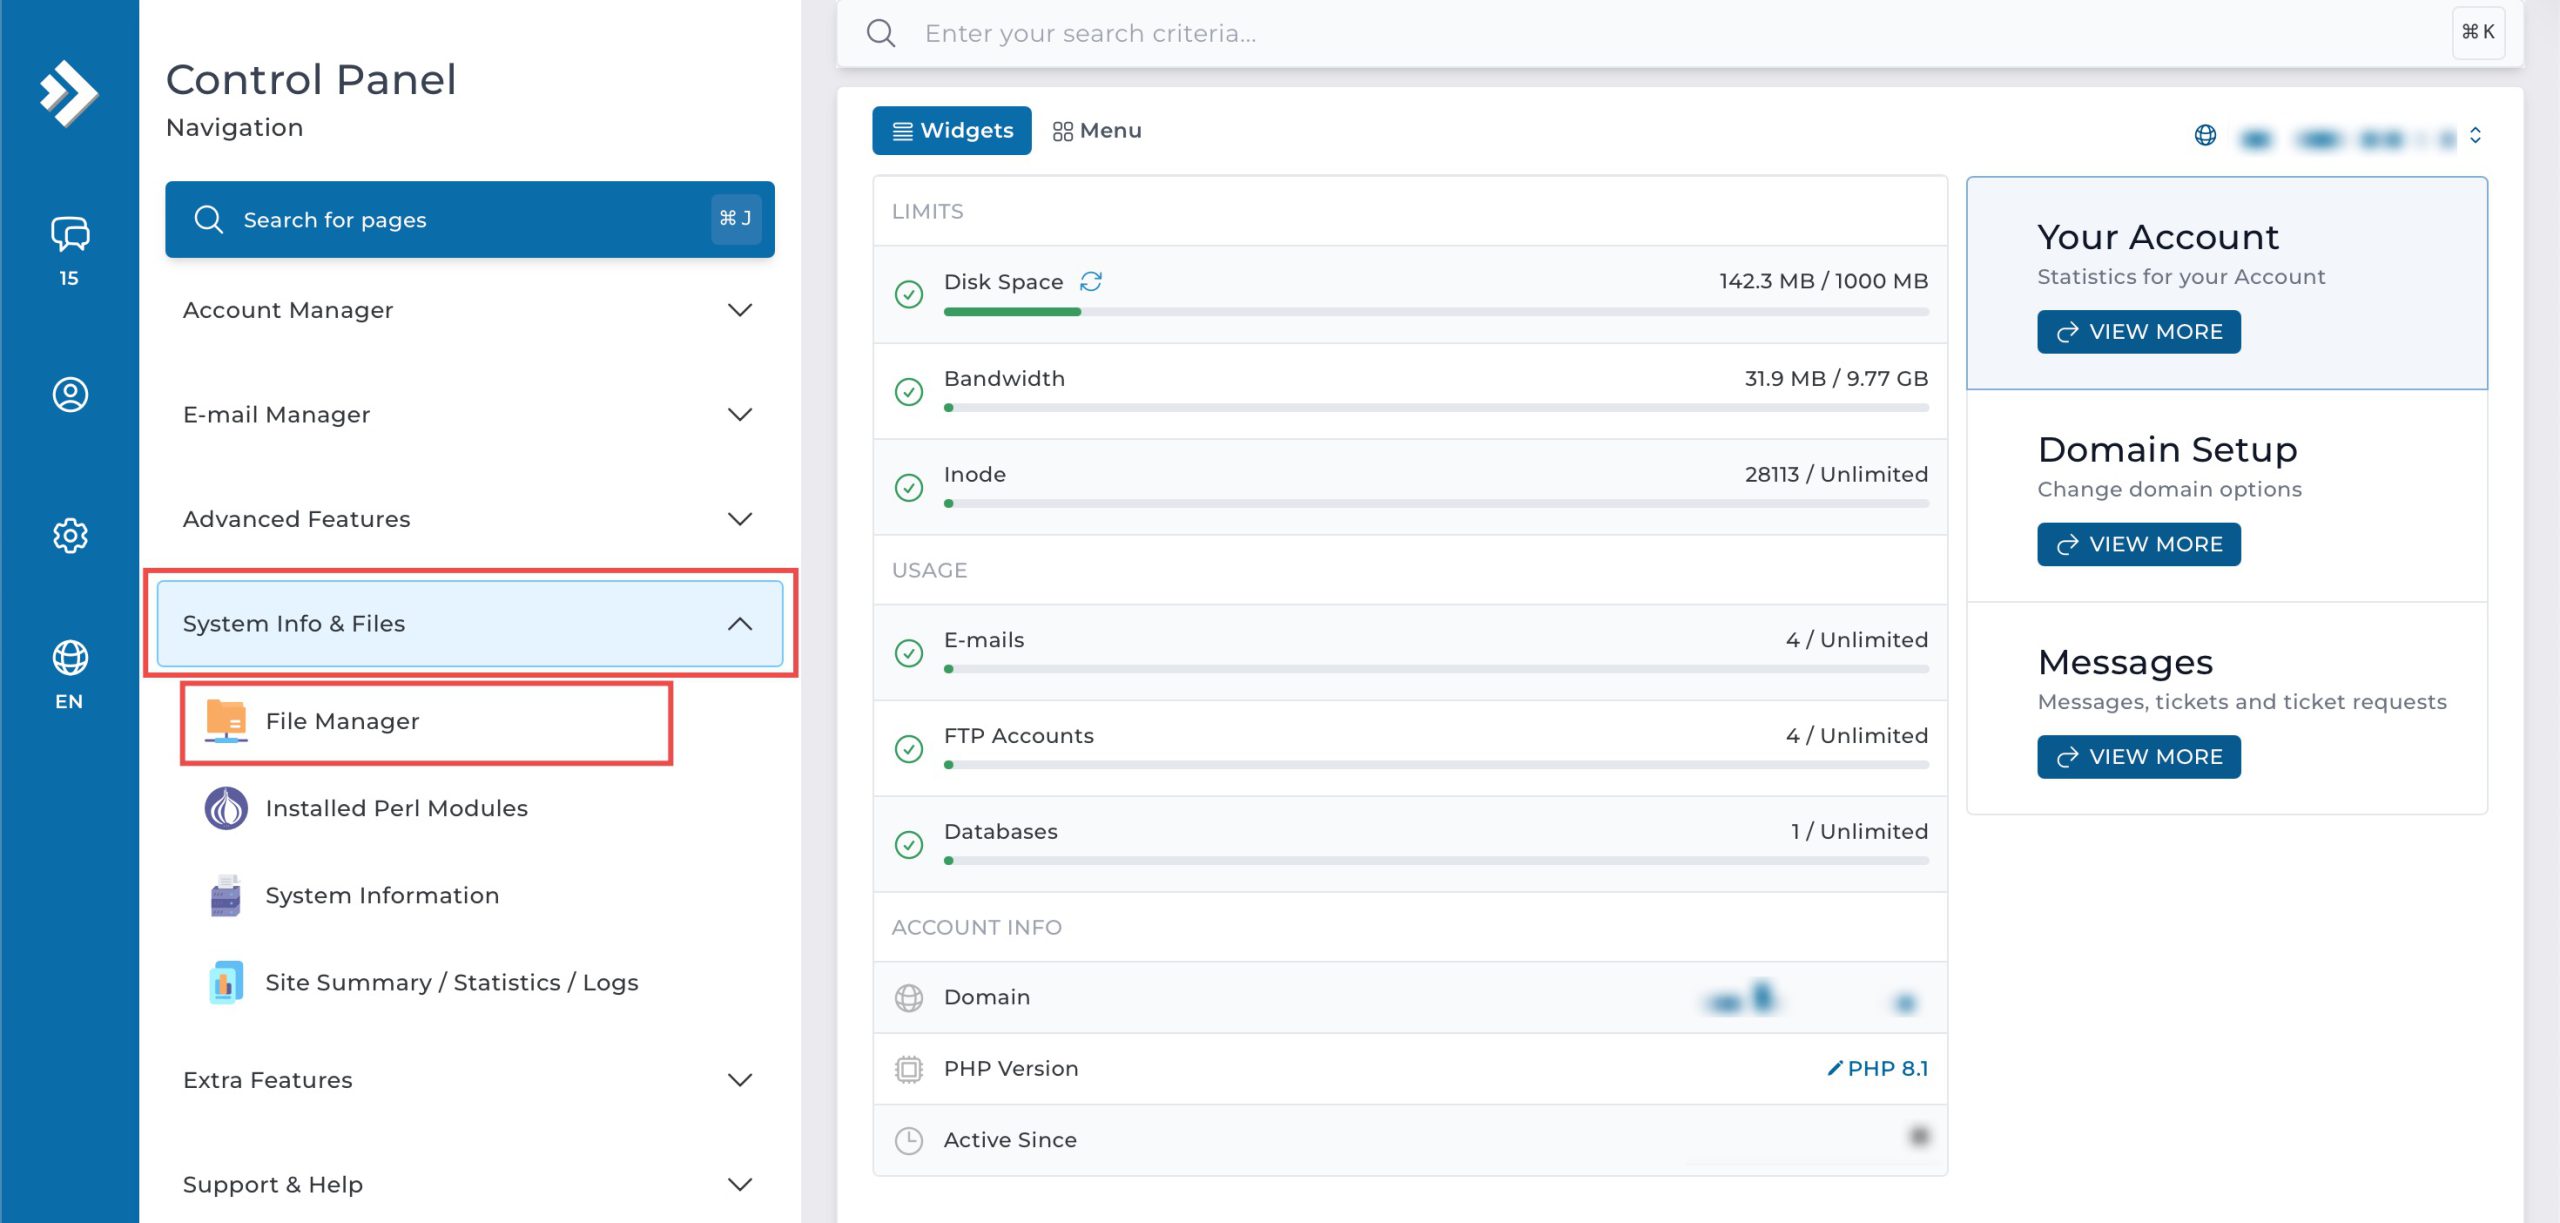Open messages icon showing 15

[x=69, y=236]
